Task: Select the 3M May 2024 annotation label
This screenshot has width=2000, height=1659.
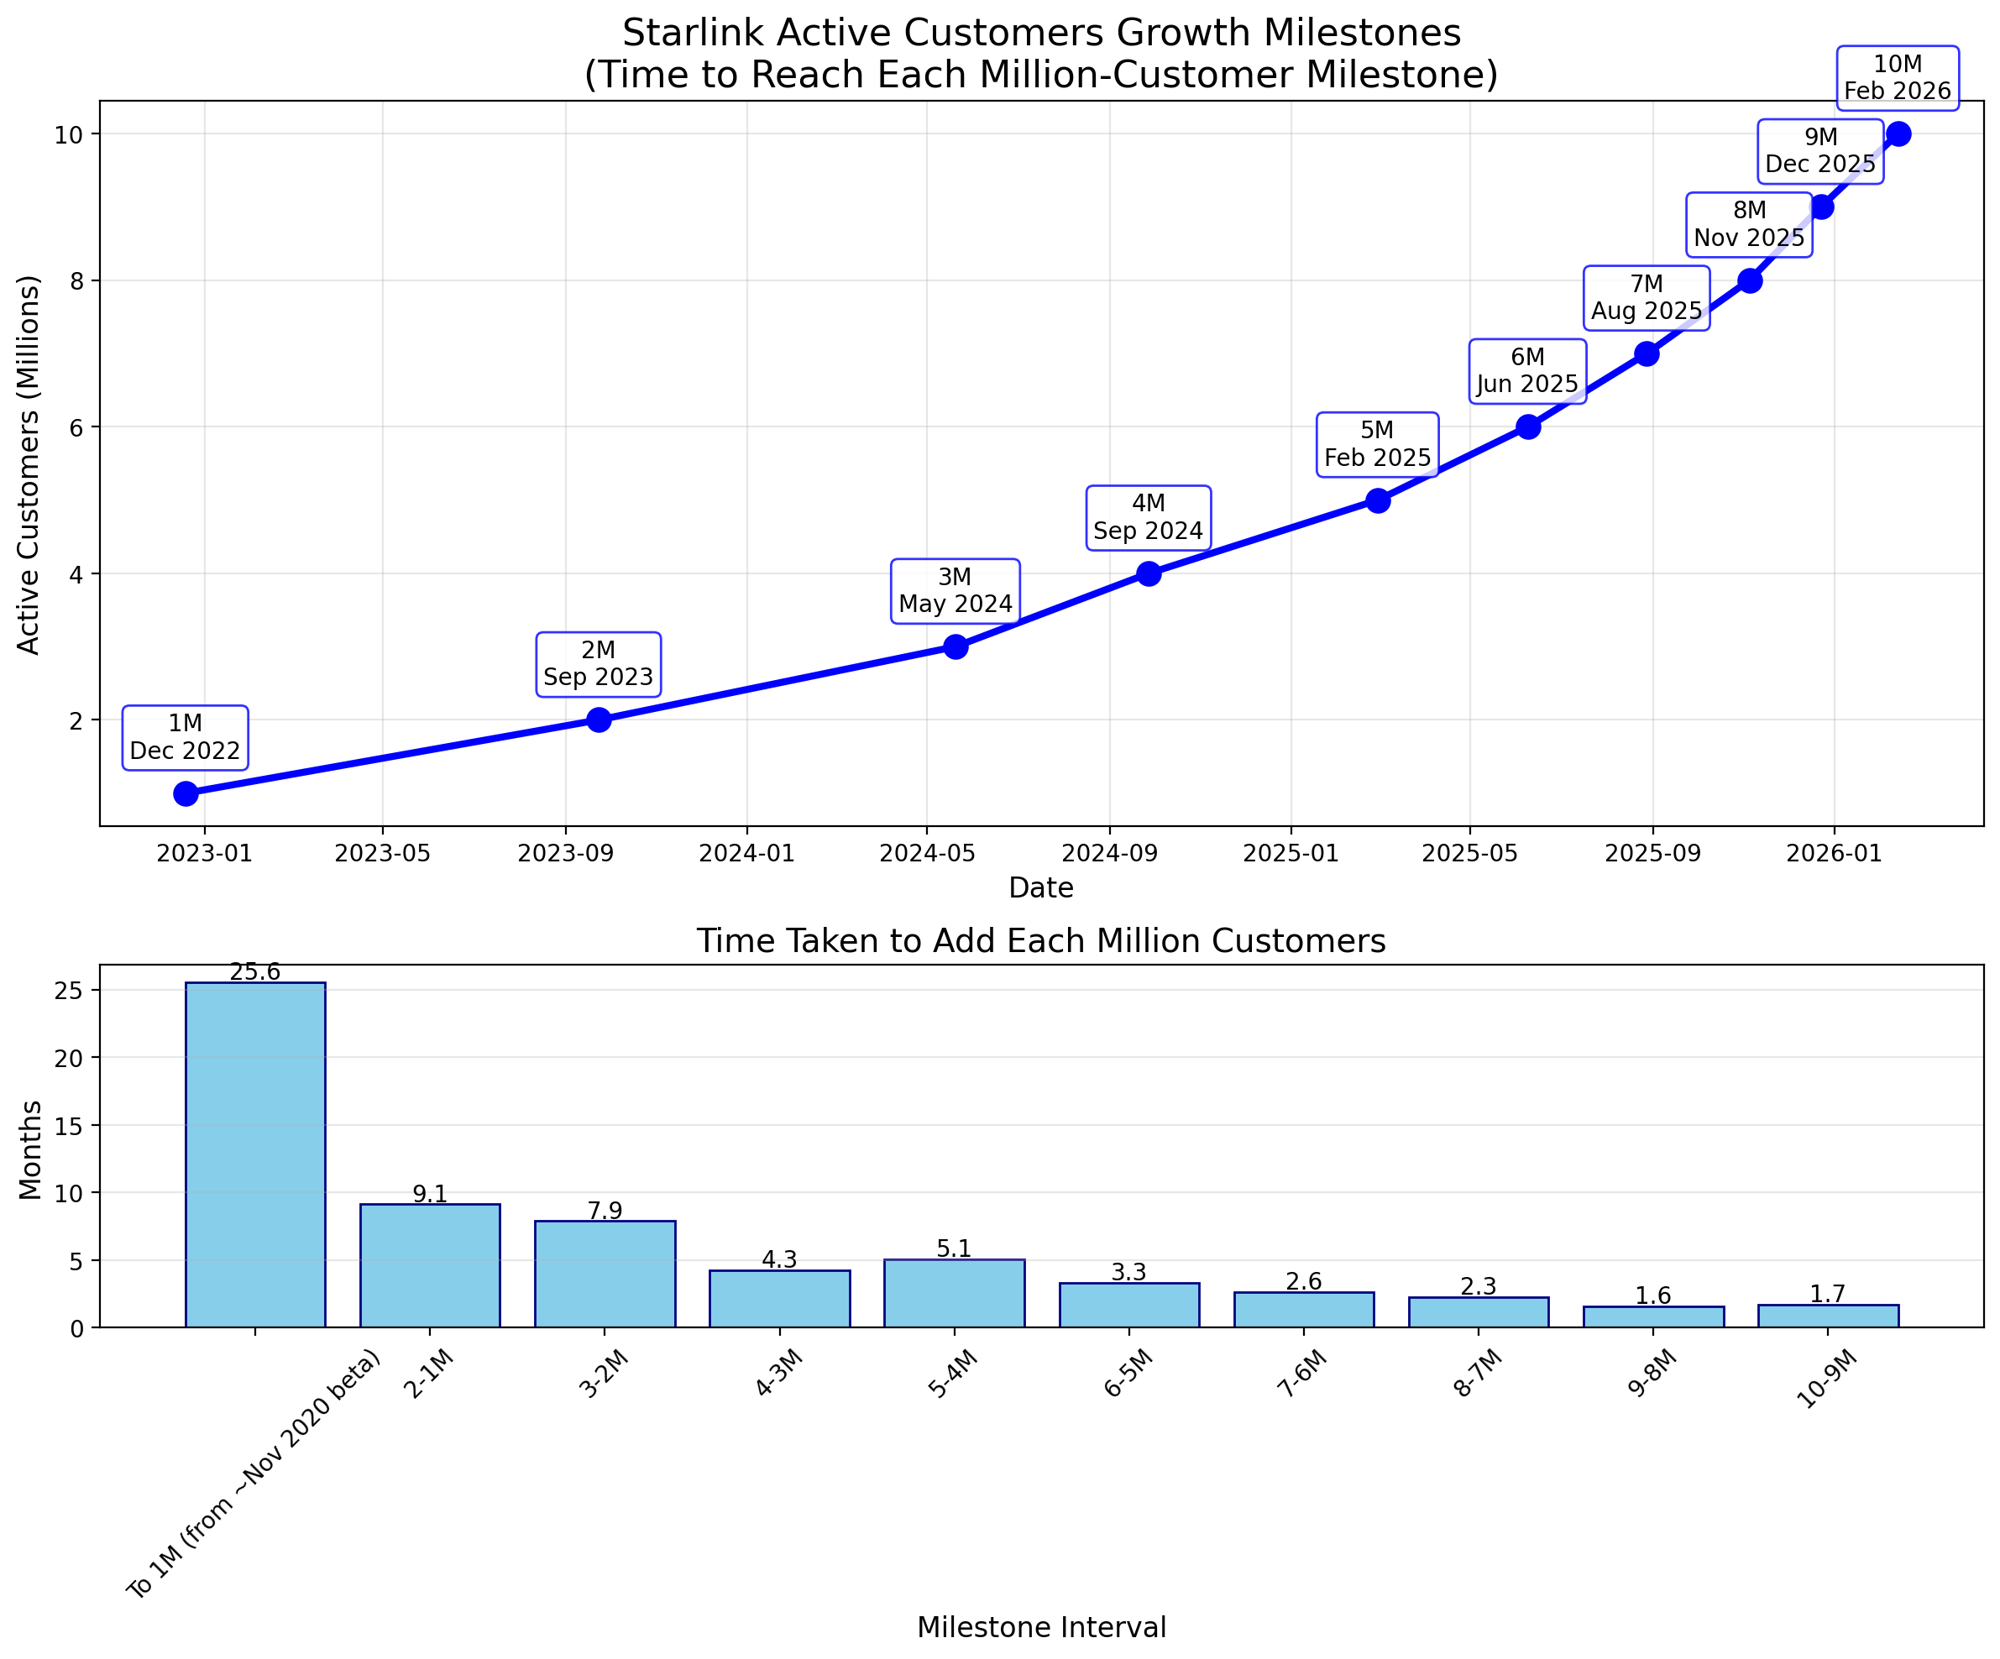Action: tap(955, 591)
